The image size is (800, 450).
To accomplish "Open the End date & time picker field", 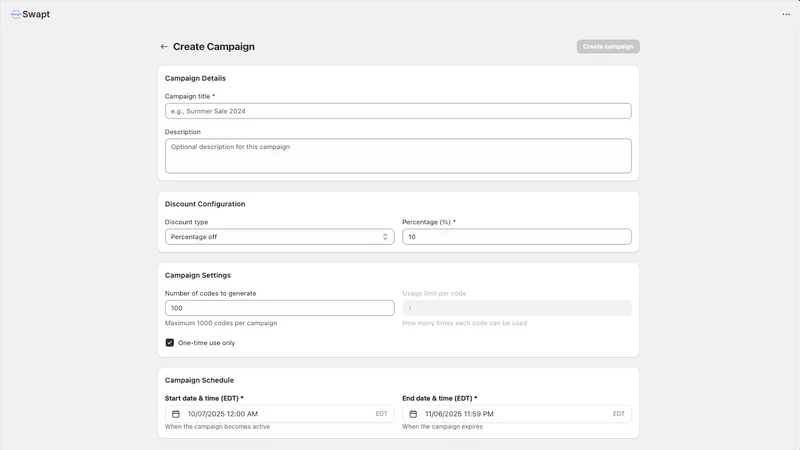I will click(517, 414).
